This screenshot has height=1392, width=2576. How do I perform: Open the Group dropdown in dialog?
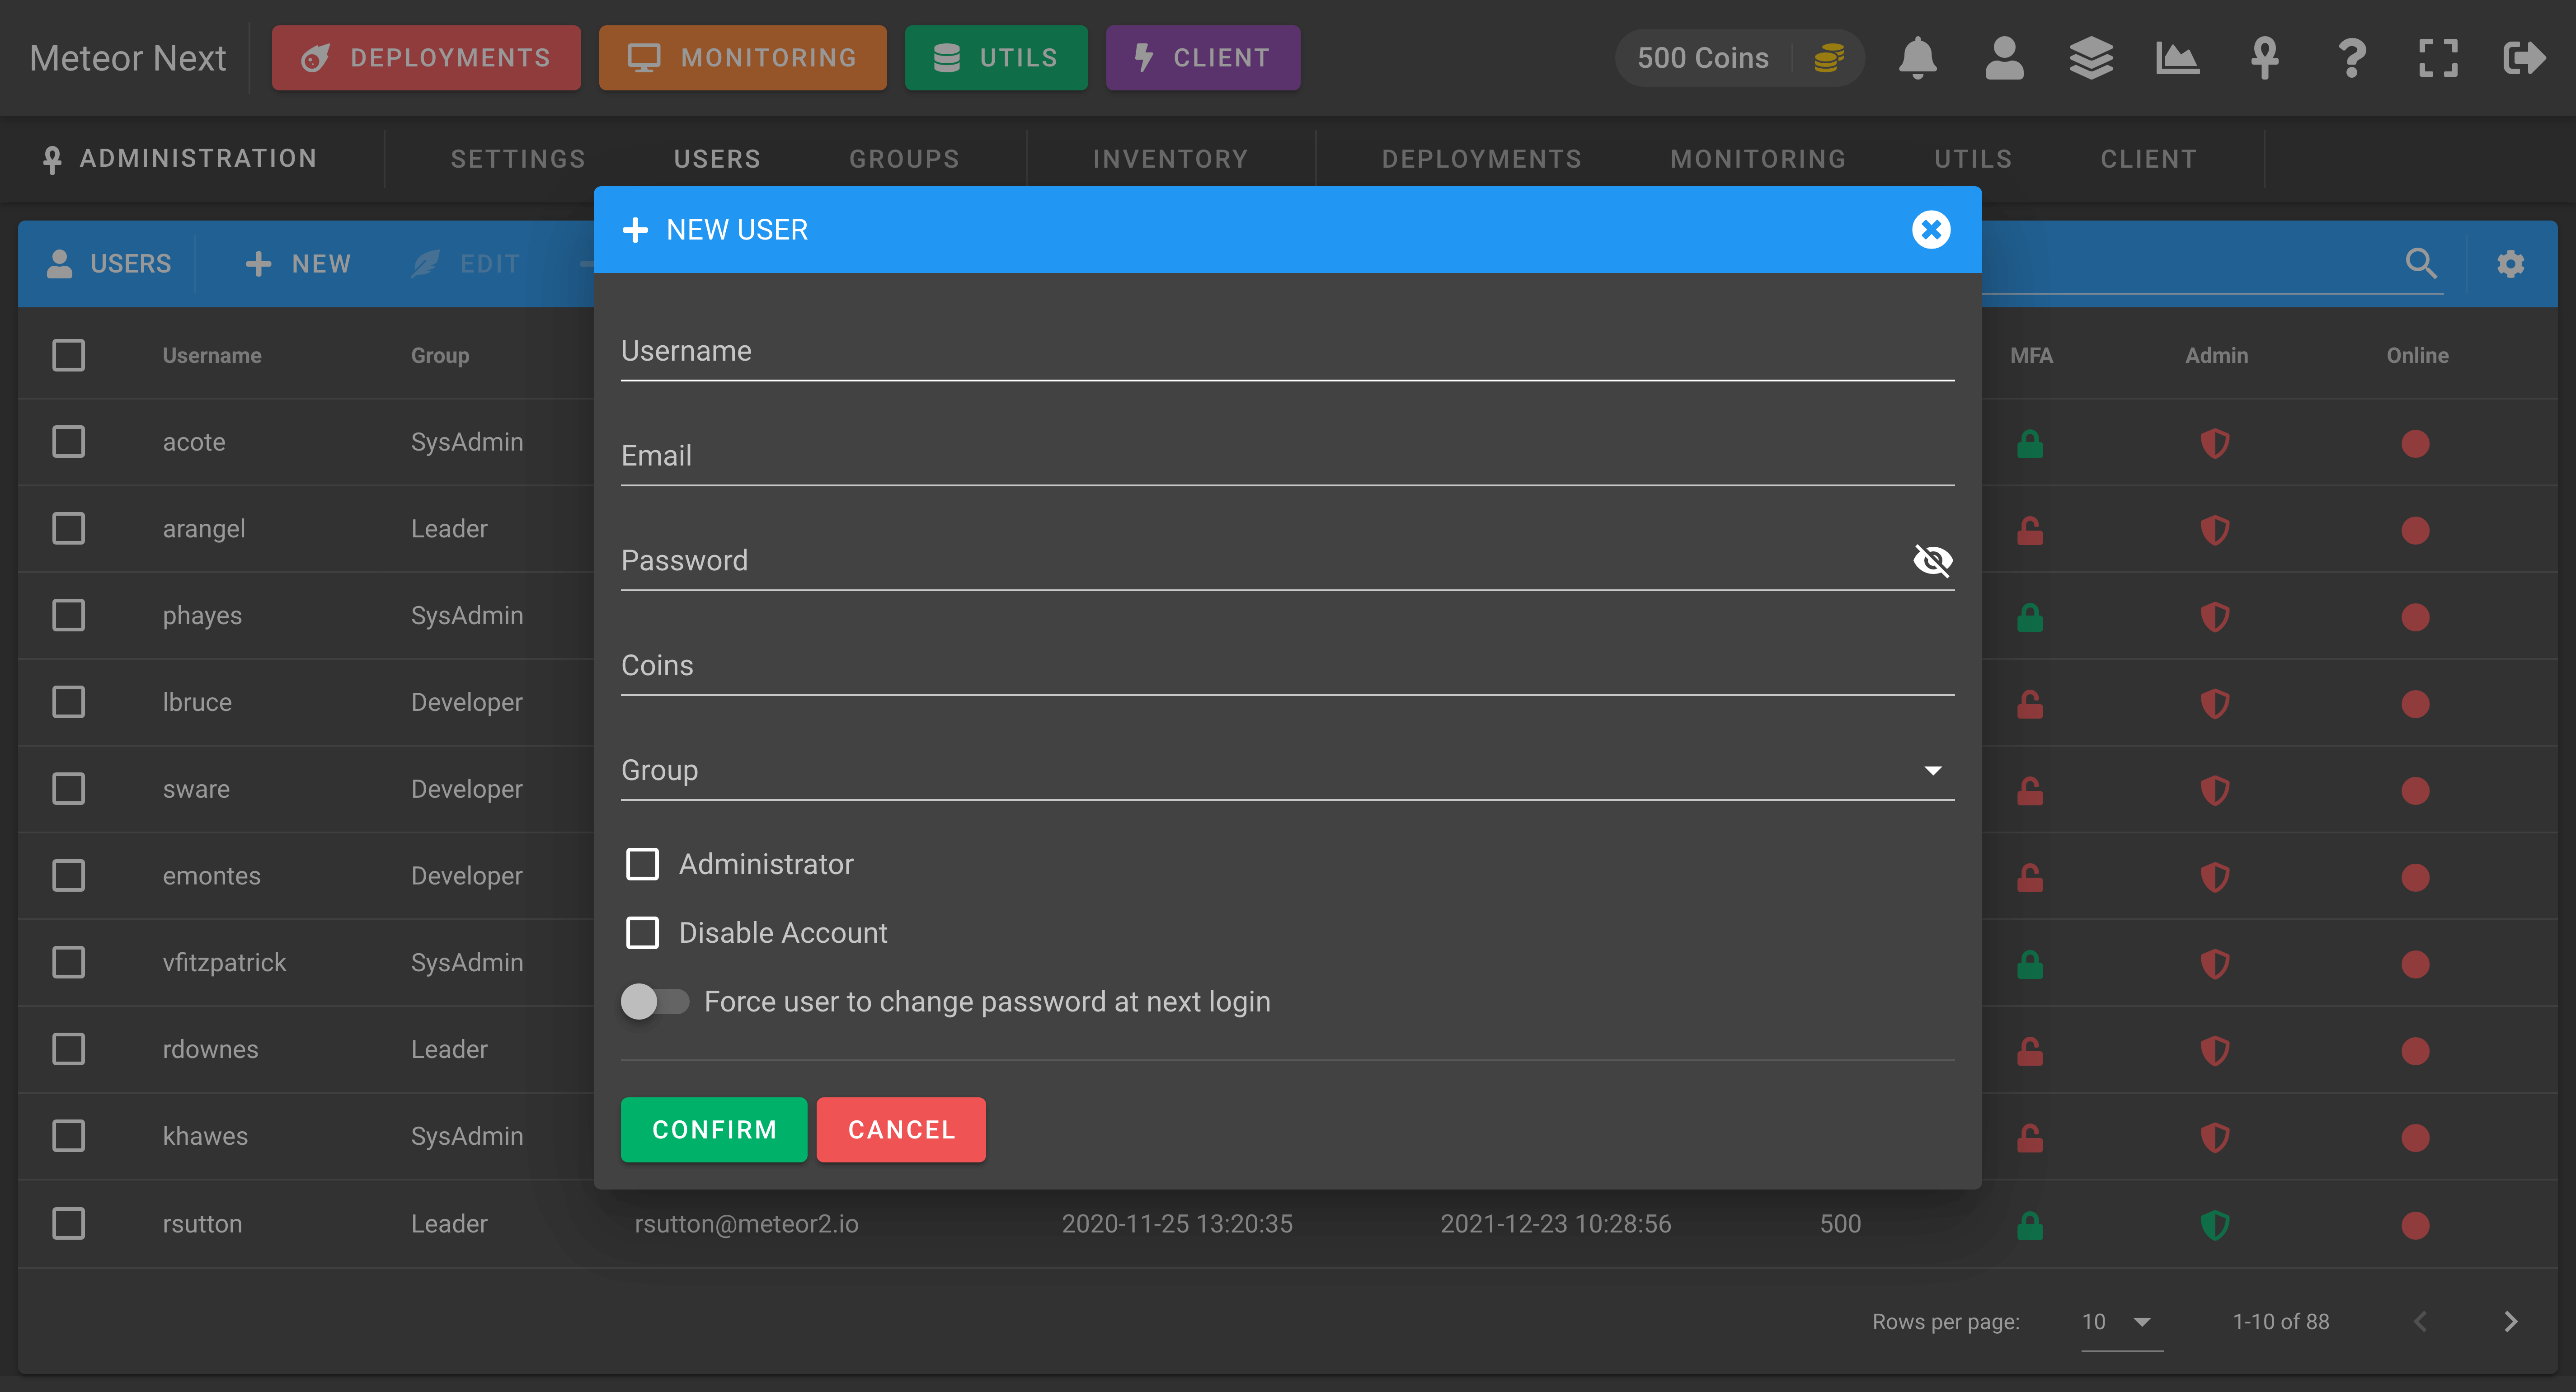[1287, 770]
